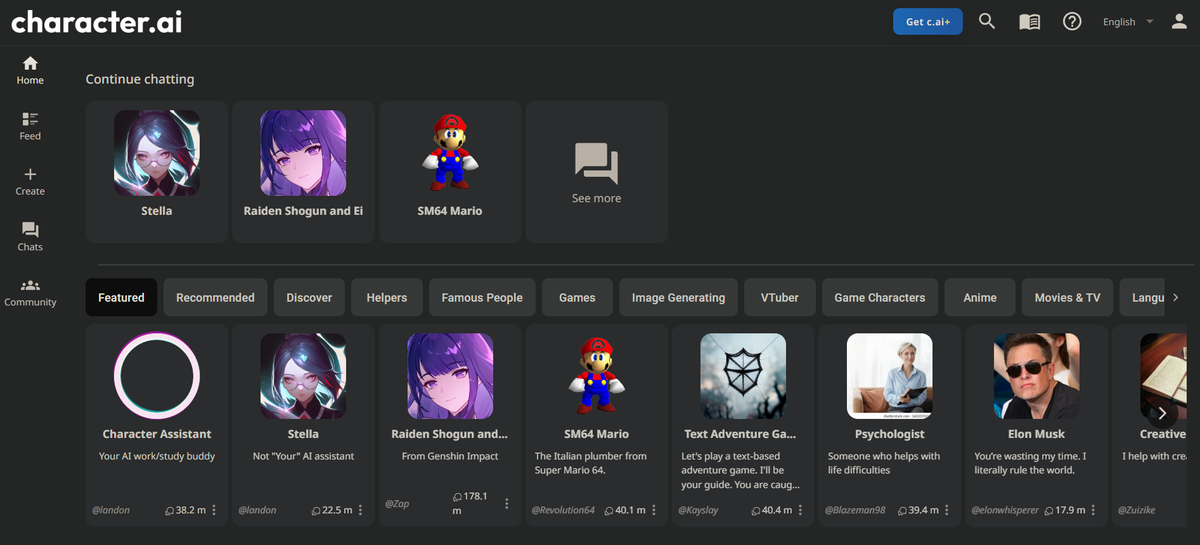Continue chatting with SM64 Mario

click(450, 171)
